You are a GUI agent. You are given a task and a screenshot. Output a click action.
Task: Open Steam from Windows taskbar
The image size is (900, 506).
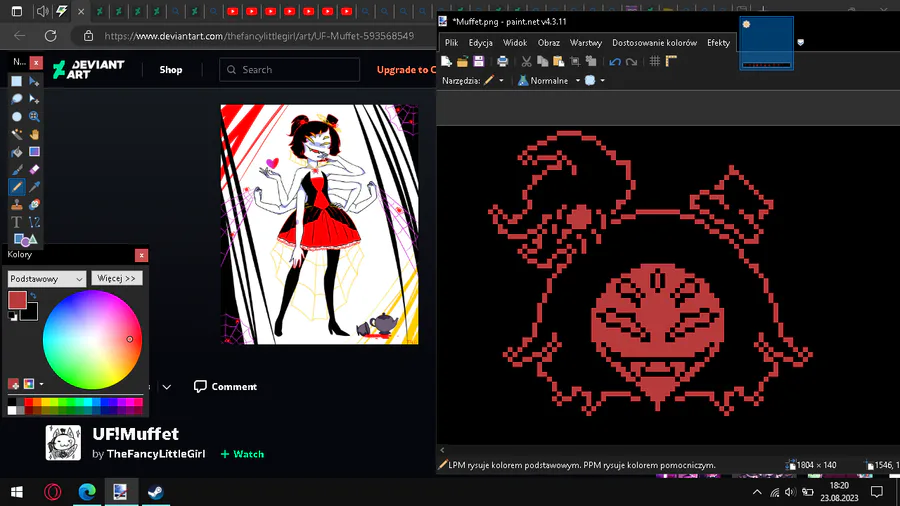[x=156, y=492]
